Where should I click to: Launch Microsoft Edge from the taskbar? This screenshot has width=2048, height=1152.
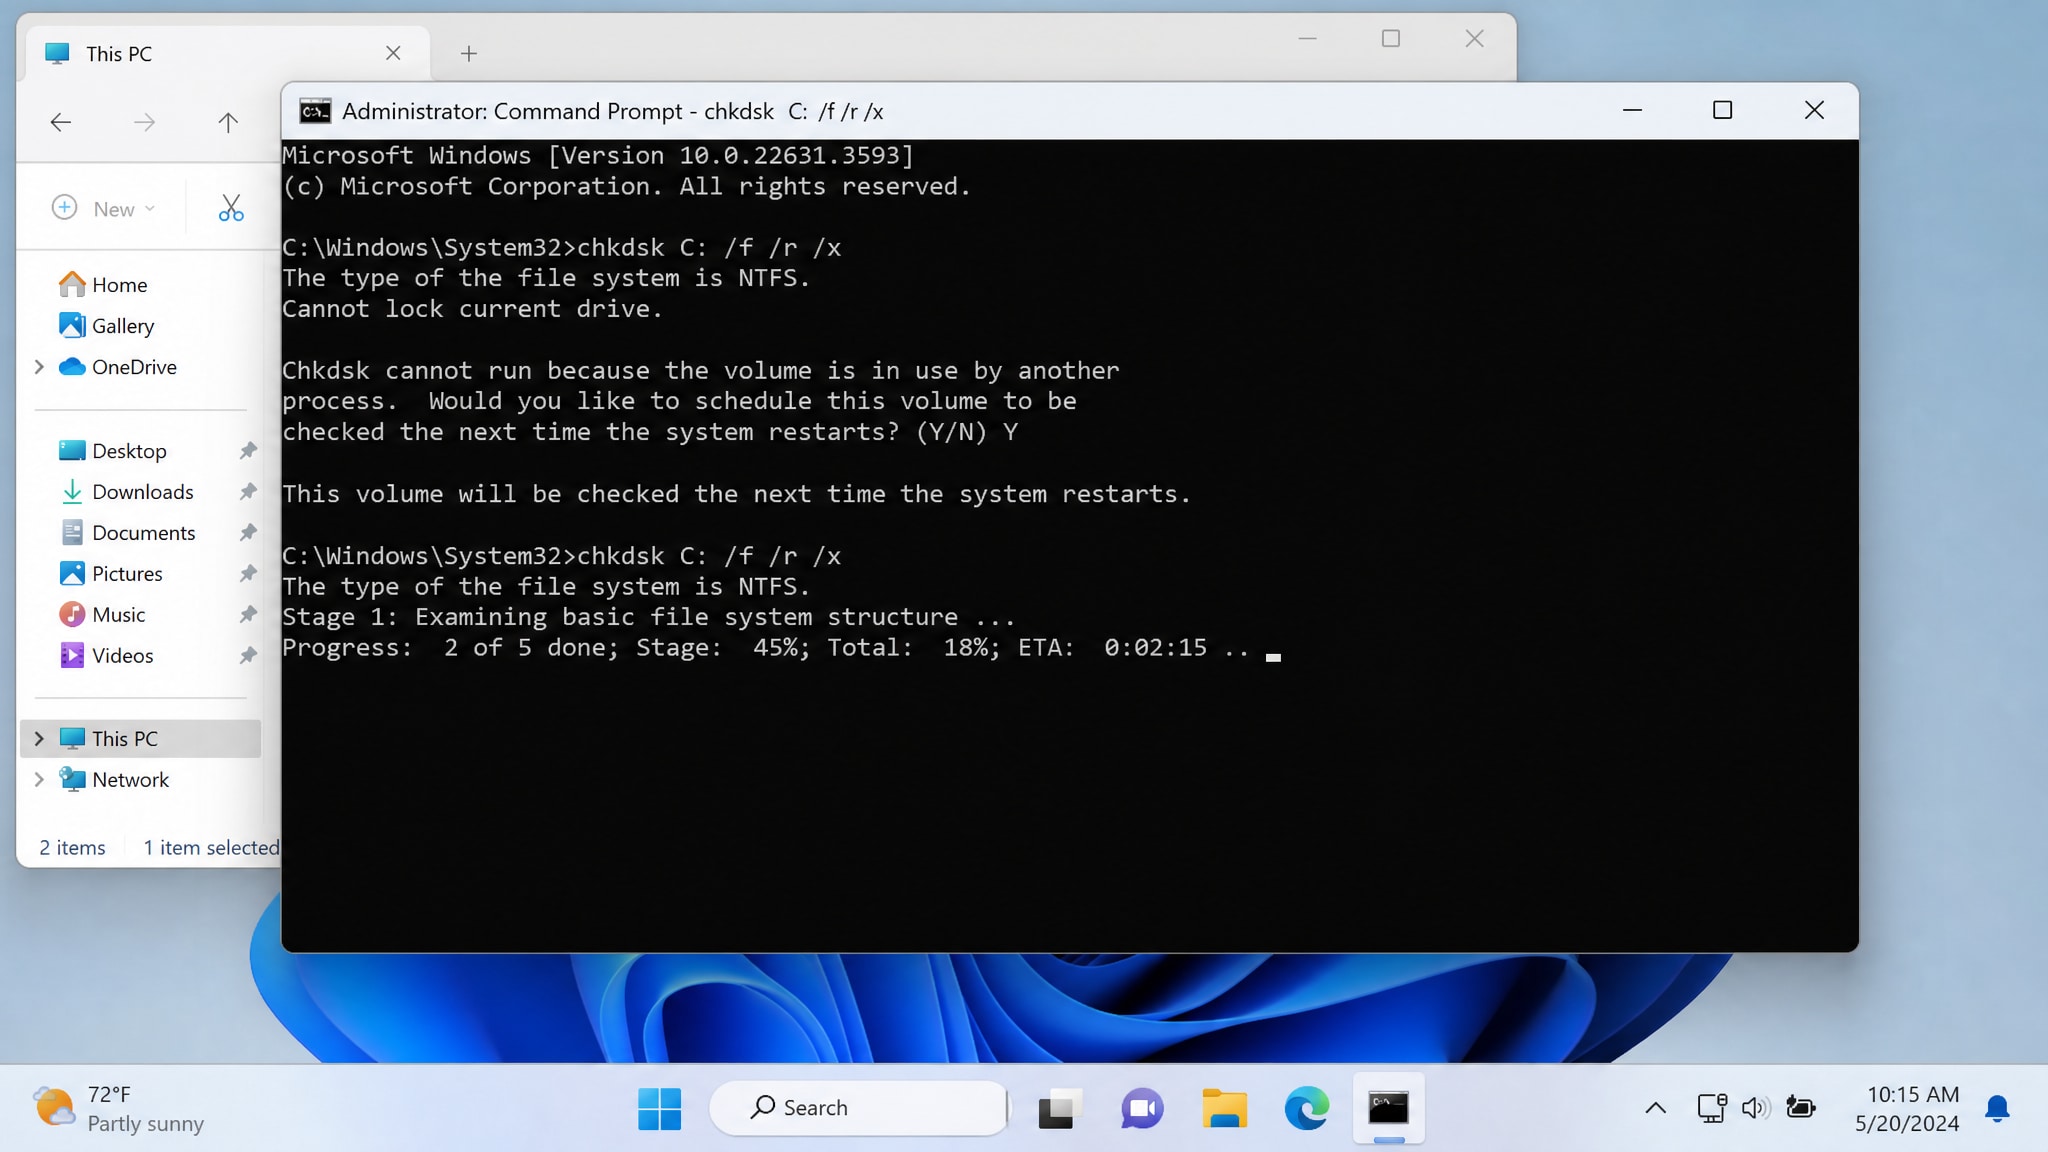coord(1306,1108)
